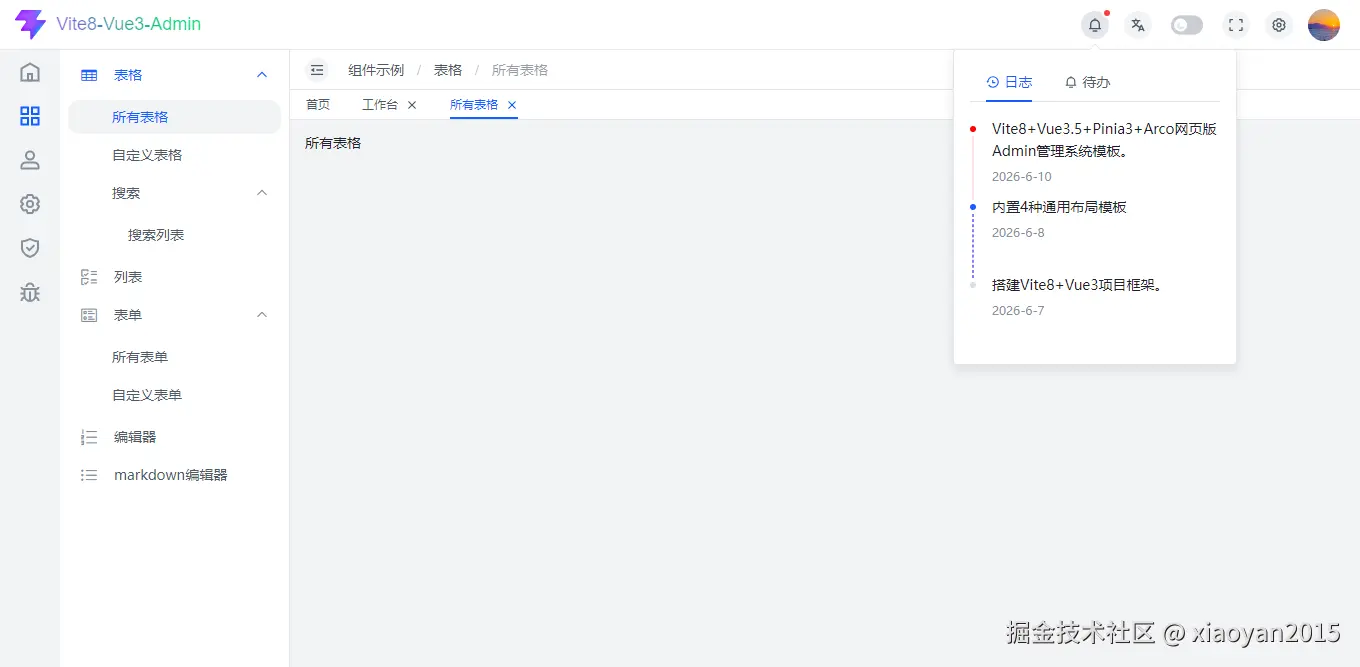Image resolution: width=1360 pixels, height=667 pixels.
Task: Collapse the 表格 submenu chevron
Action: click(262, 75)
